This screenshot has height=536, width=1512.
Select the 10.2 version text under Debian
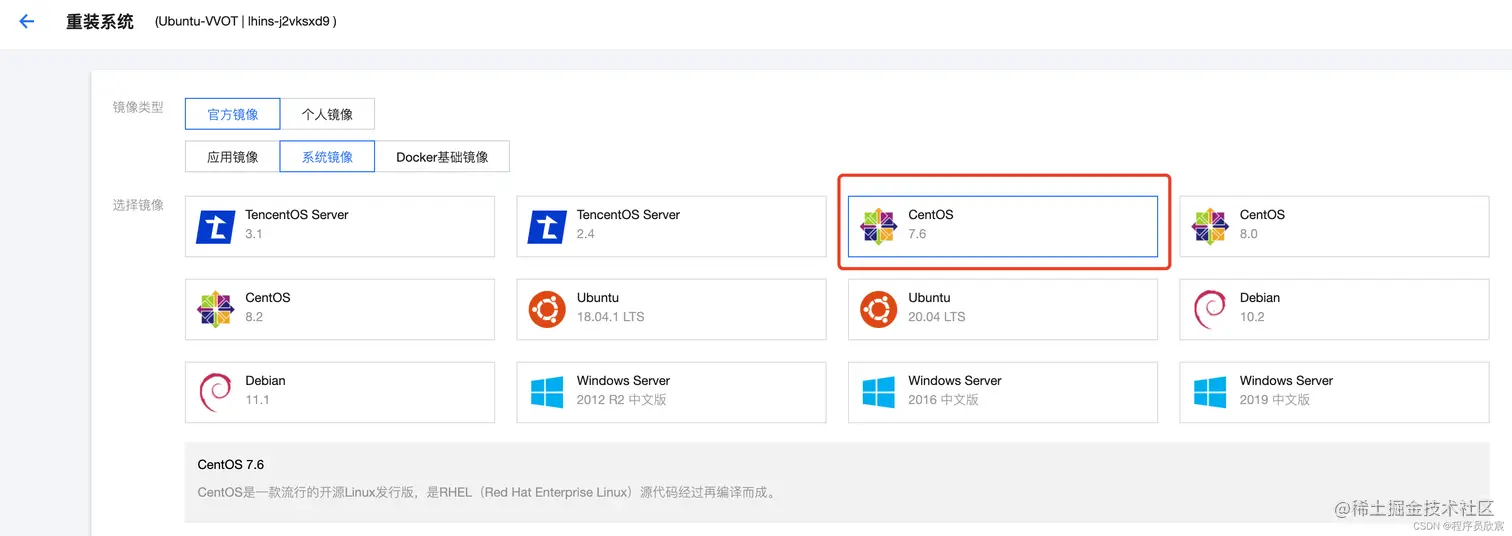coord(1252,317)
